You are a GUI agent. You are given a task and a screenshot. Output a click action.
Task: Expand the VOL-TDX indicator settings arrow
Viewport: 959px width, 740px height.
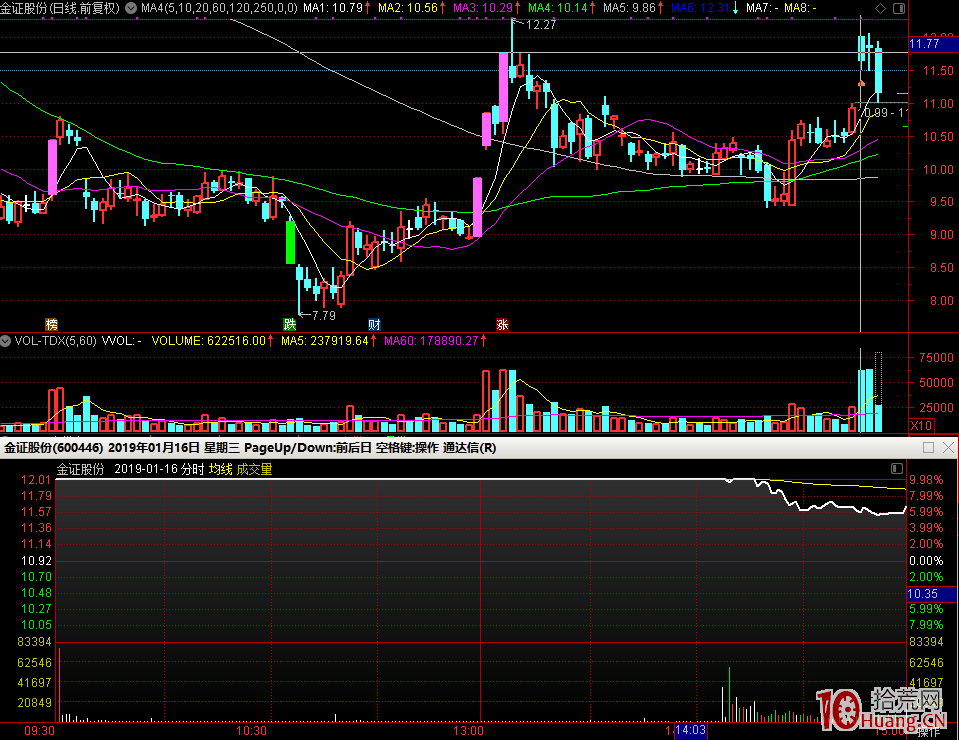click(7, 341)
